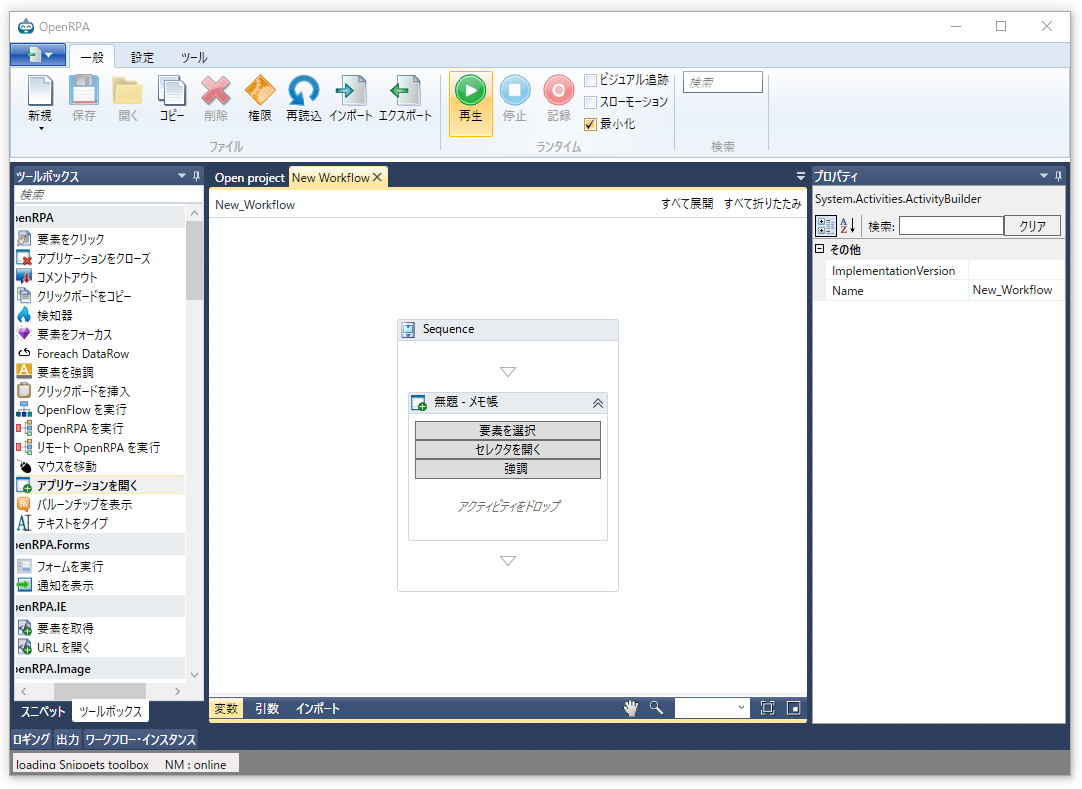Switch to the 一般 ribbon tab

(x=92, y=57)
